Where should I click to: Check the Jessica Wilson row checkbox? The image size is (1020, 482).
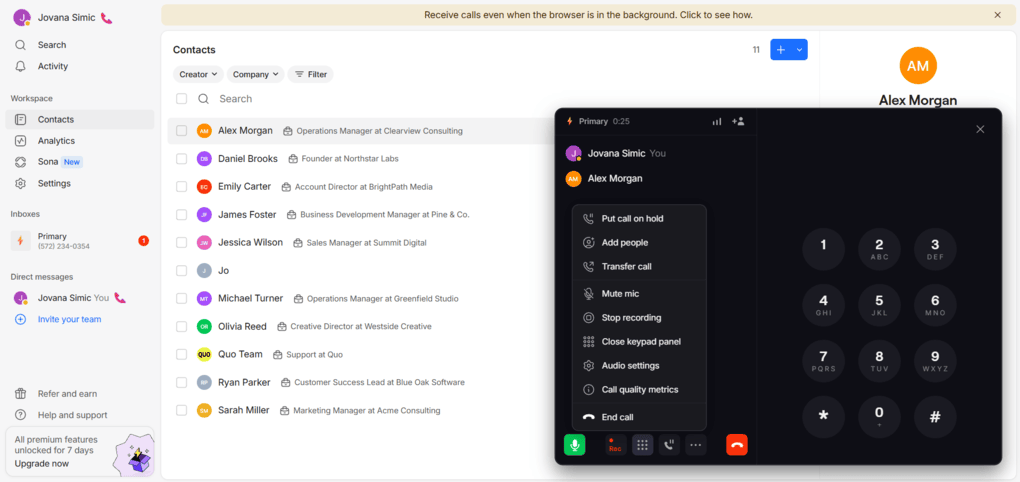coord(181,243)
